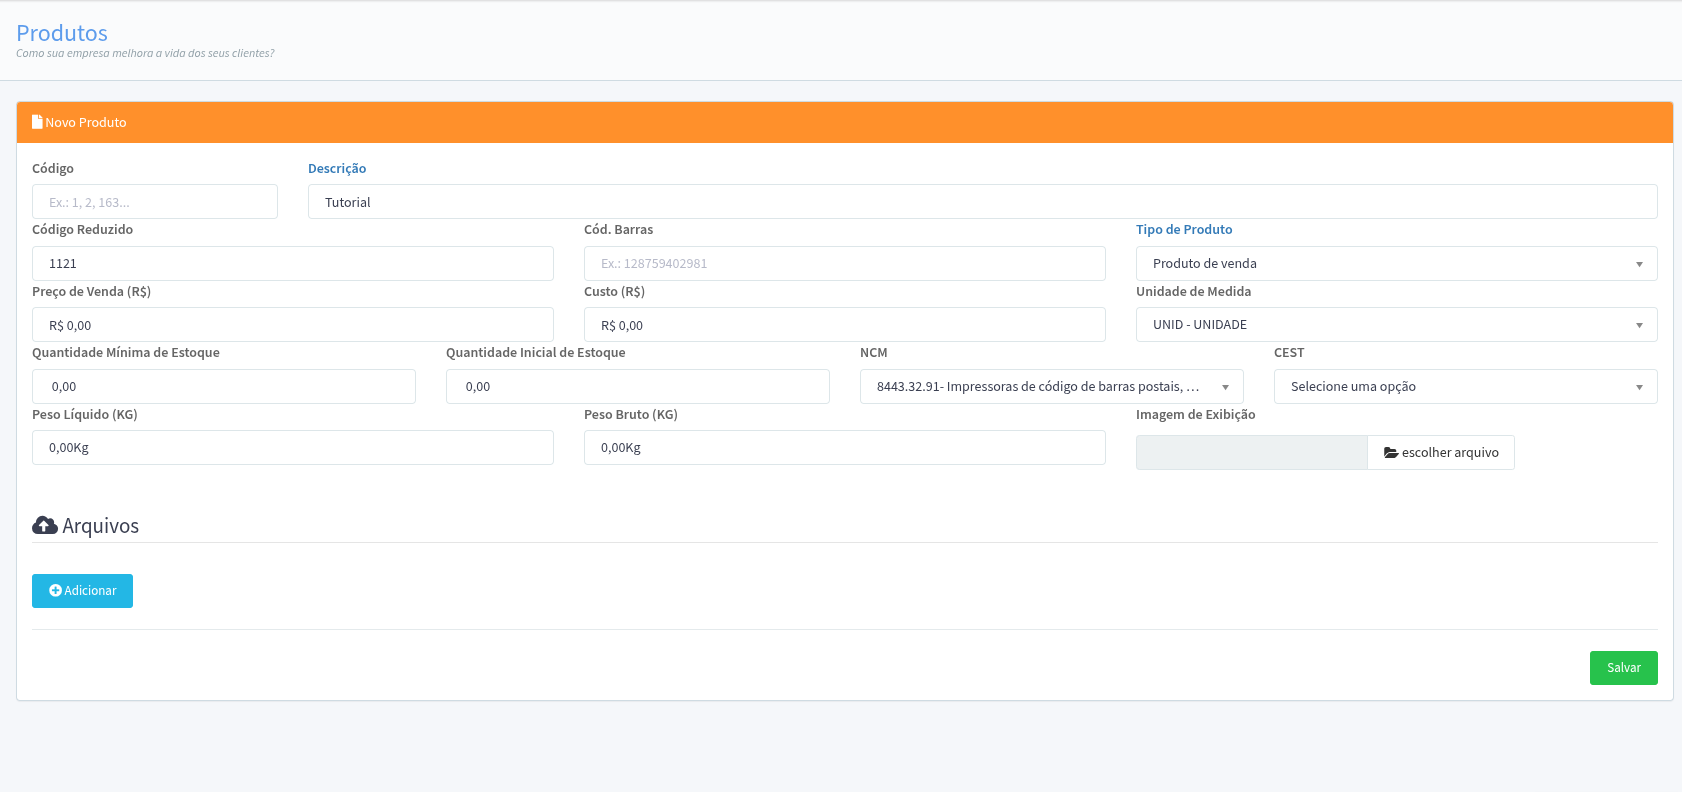Focus the Cód. Barras input
This screenshot has width=1682, height=792.
pos(844,264)
